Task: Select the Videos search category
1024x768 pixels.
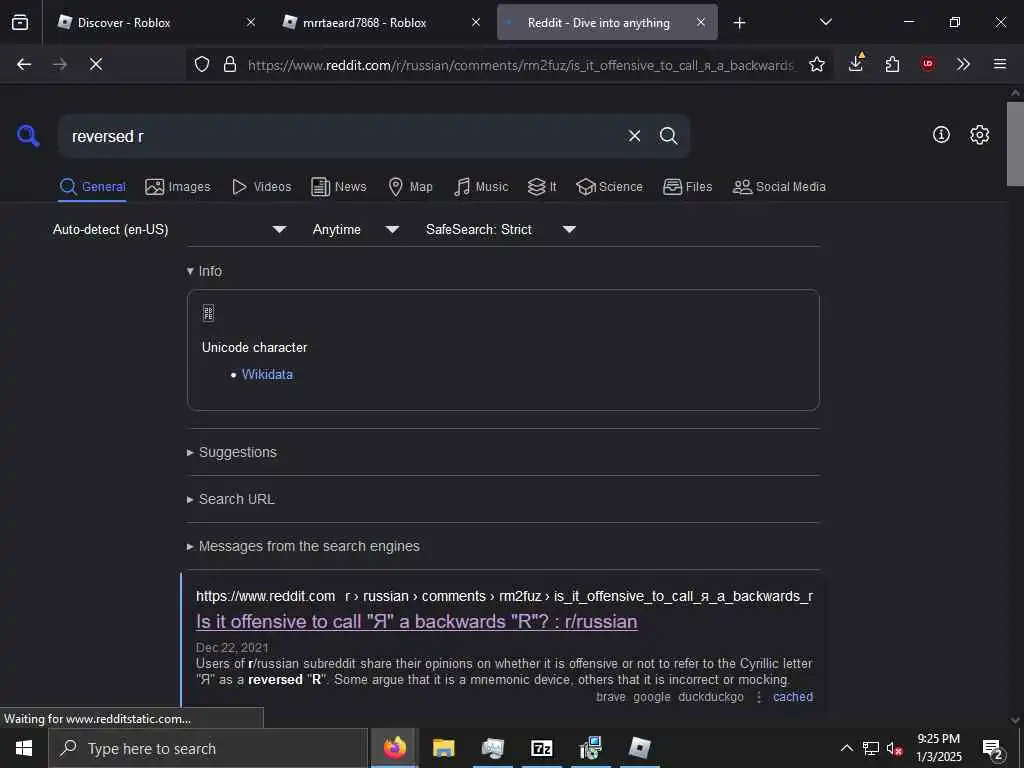Action: point(261,187)
